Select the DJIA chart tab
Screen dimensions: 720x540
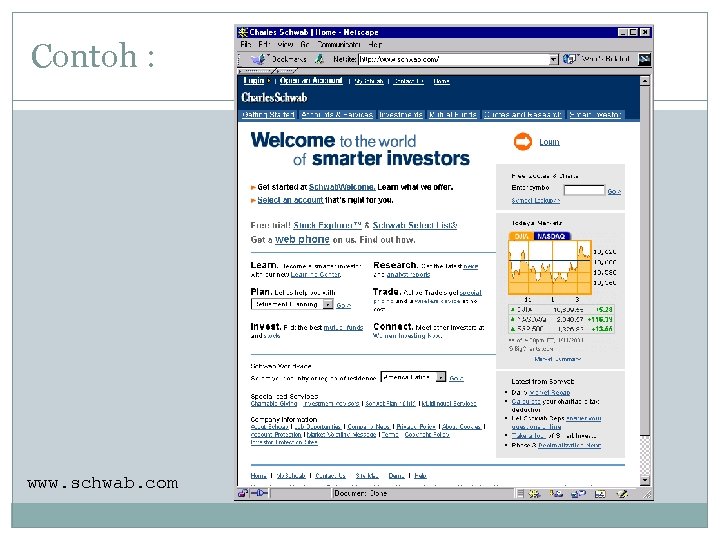[x=521, y=236]
